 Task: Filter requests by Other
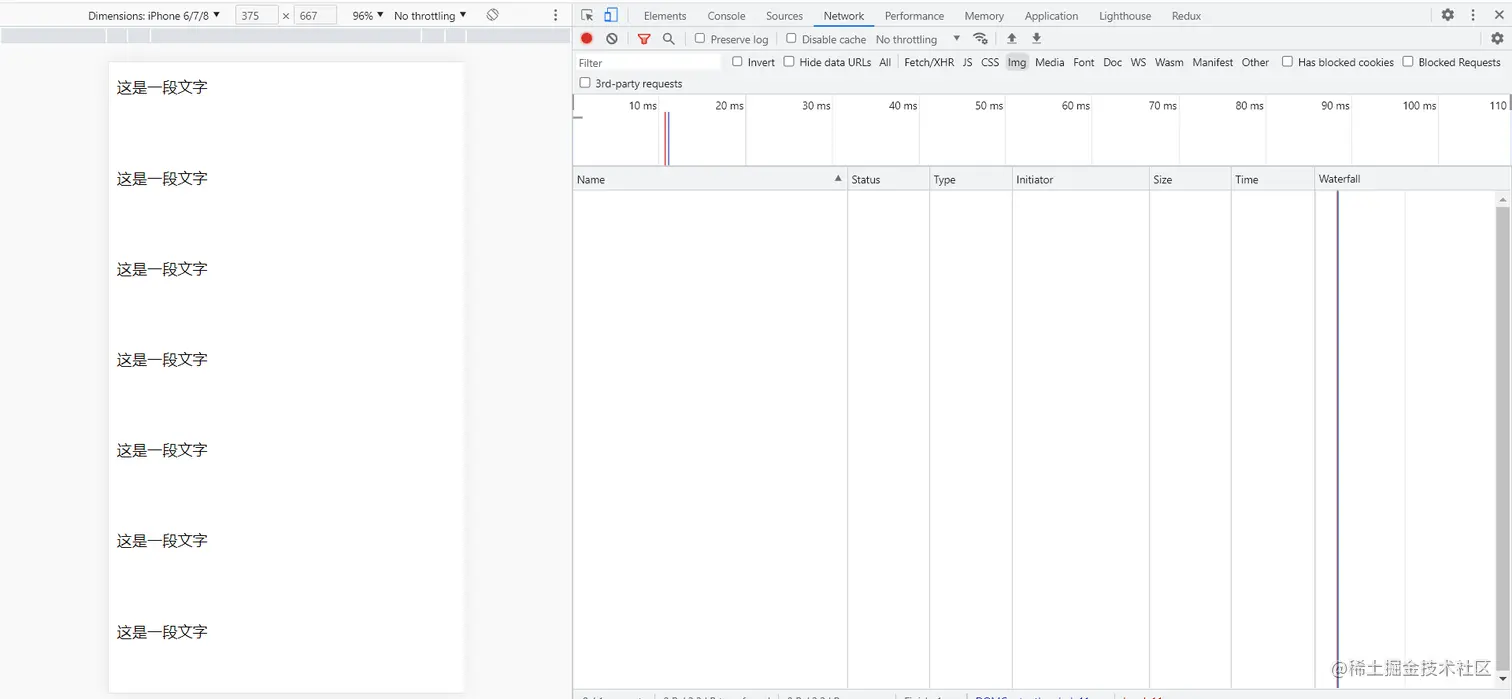[x=1255, y=62]
